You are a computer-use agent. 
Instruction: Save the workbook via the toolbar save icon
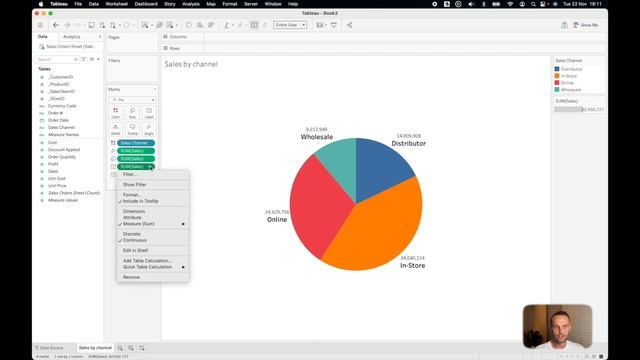coord(91,25)
